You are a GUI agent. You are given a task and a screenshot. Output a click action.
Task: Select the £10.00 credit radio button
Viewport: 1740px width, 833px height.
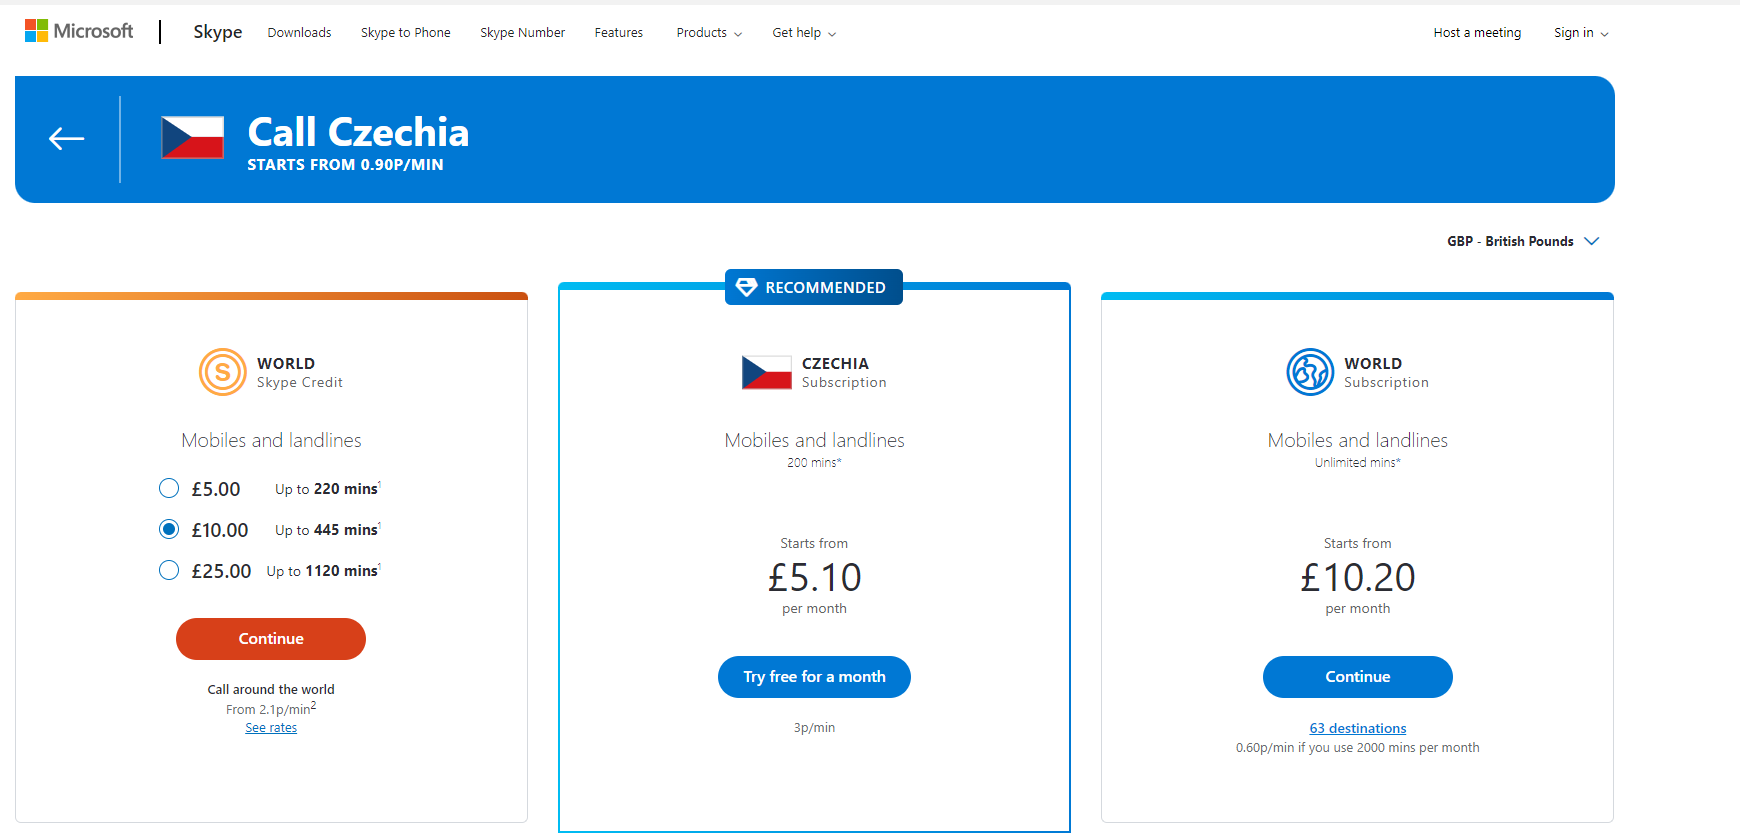169,529
